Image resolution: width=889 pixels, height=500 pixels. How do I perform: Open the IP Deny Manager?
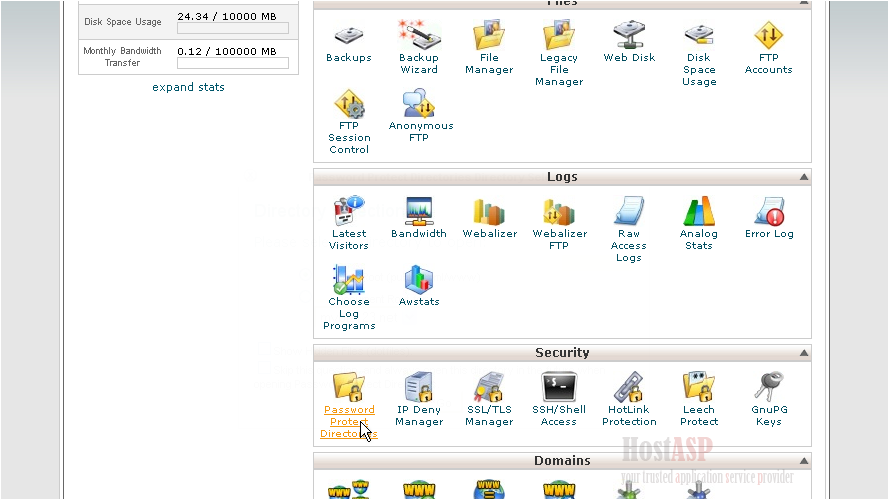[419, 388]
